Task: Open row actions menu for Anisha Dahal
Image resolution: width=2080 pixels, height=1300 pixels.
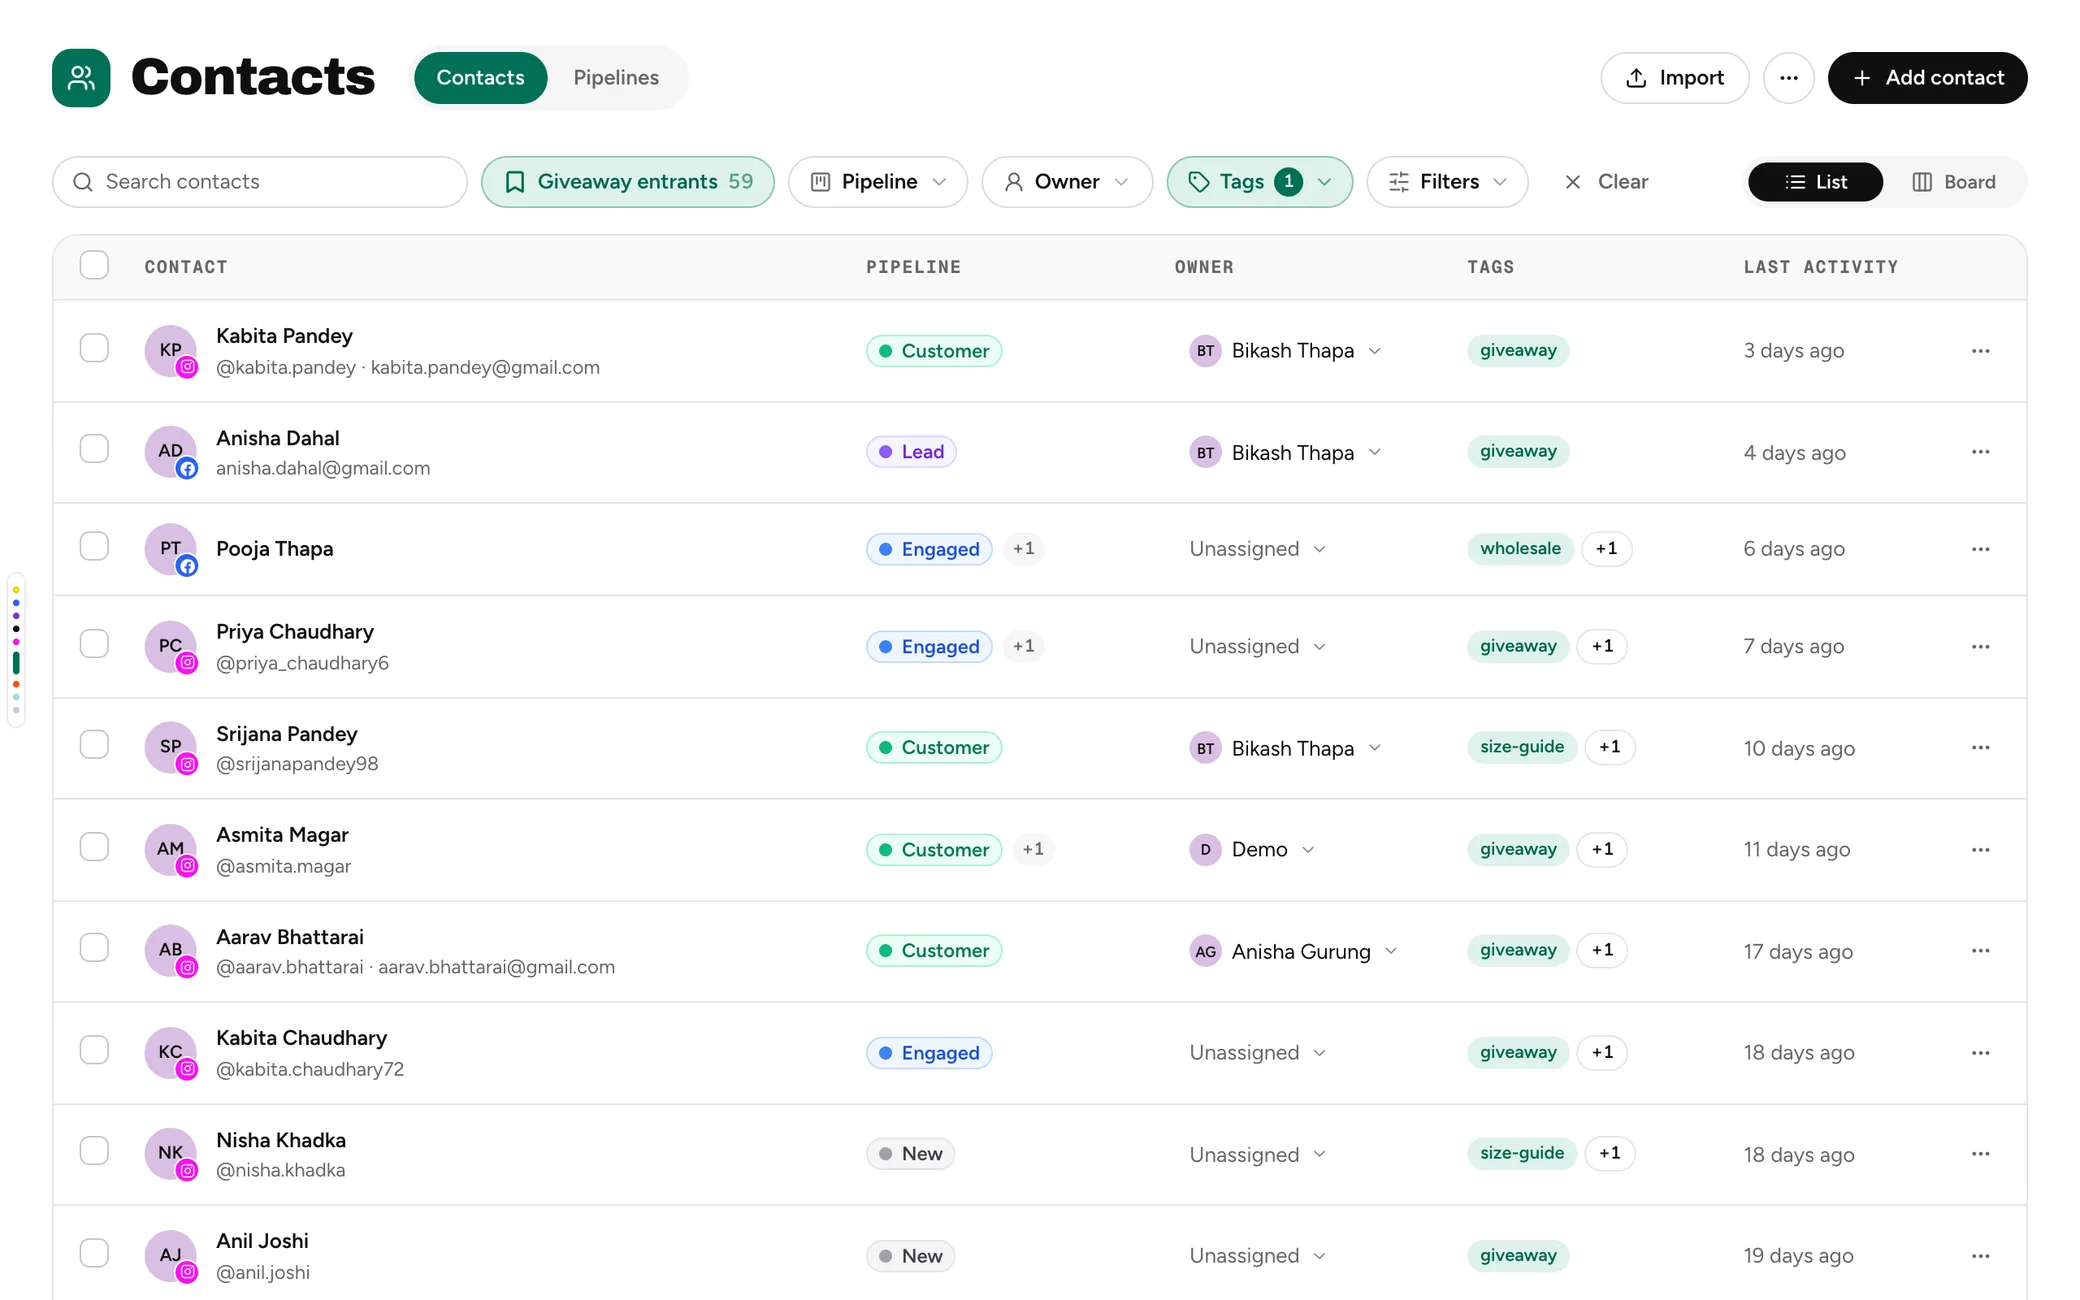Action: pos(1980,452)
